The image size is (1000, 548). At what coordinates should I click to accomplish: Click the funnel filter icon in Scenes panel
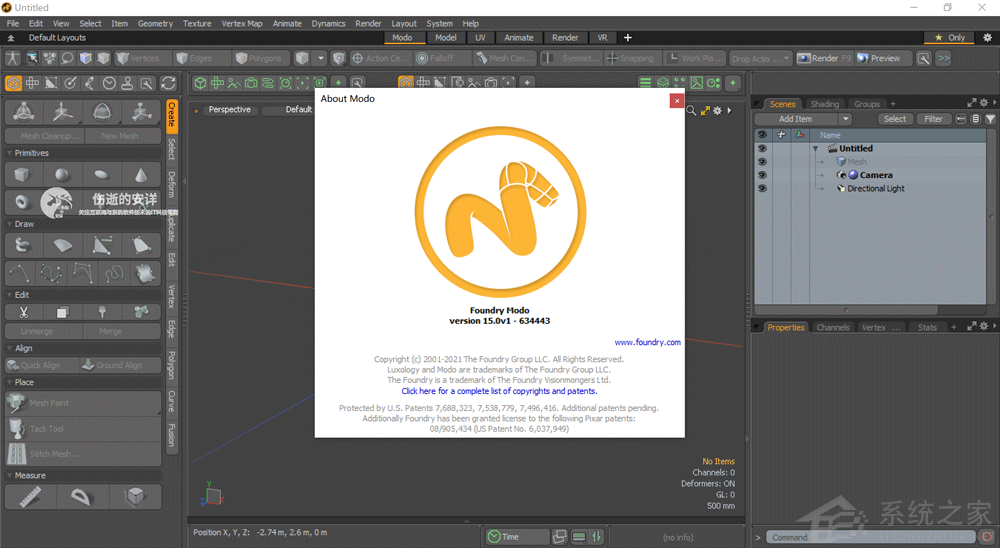[x=990, y=119]
